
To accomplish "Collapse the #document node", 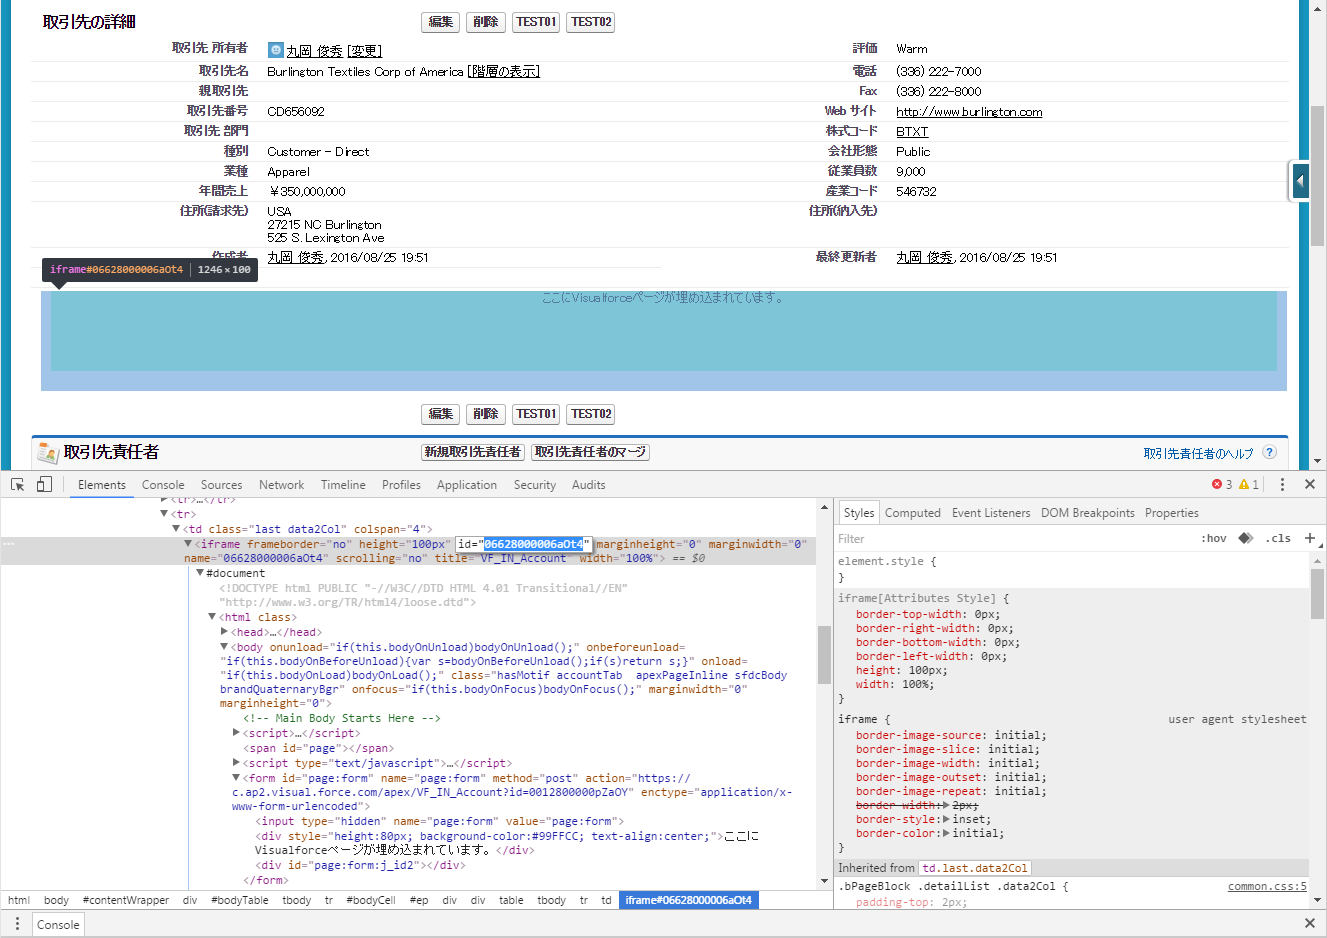I will 200,573.
